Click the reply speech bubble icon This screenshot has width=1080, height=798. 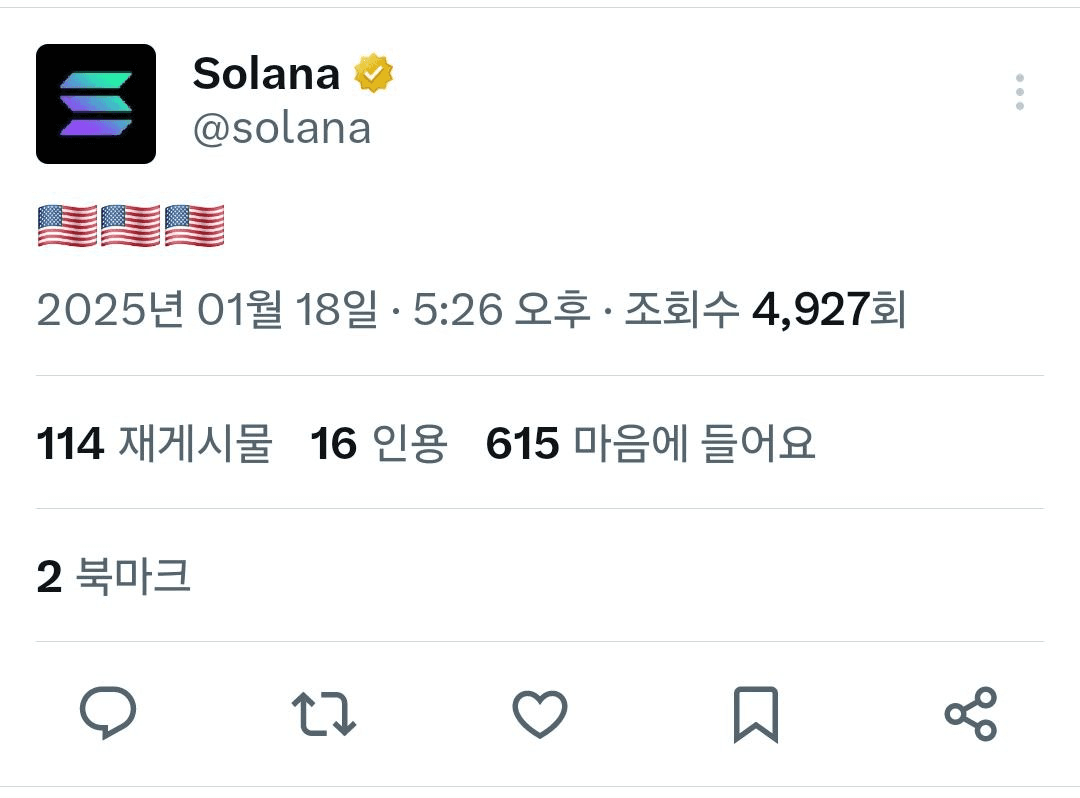coord(108,713)
